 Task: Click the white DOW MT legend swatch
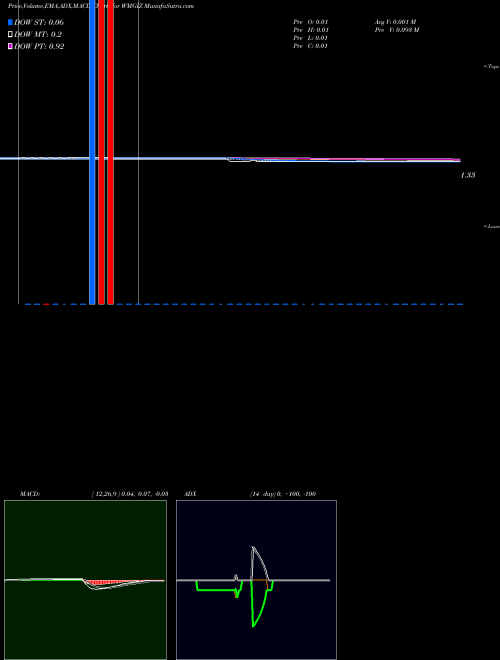[x=10, y=35]
